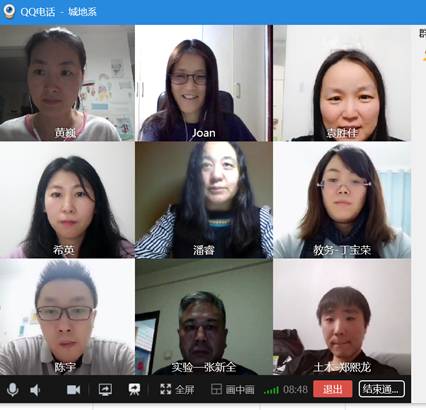
Task: Click the 结束通... end call button
Action: (382, 389)
